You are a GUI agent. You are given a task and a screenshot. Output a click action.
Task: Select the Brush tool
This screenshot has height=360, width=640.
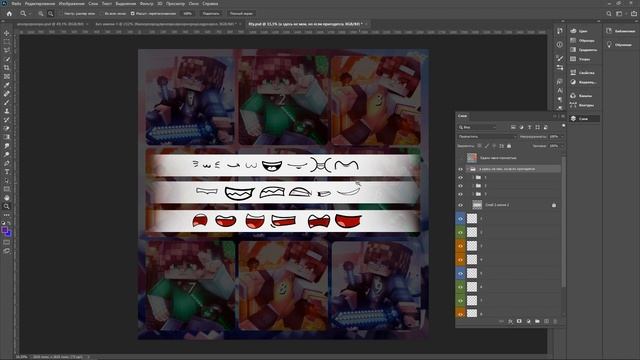point(7,102)
